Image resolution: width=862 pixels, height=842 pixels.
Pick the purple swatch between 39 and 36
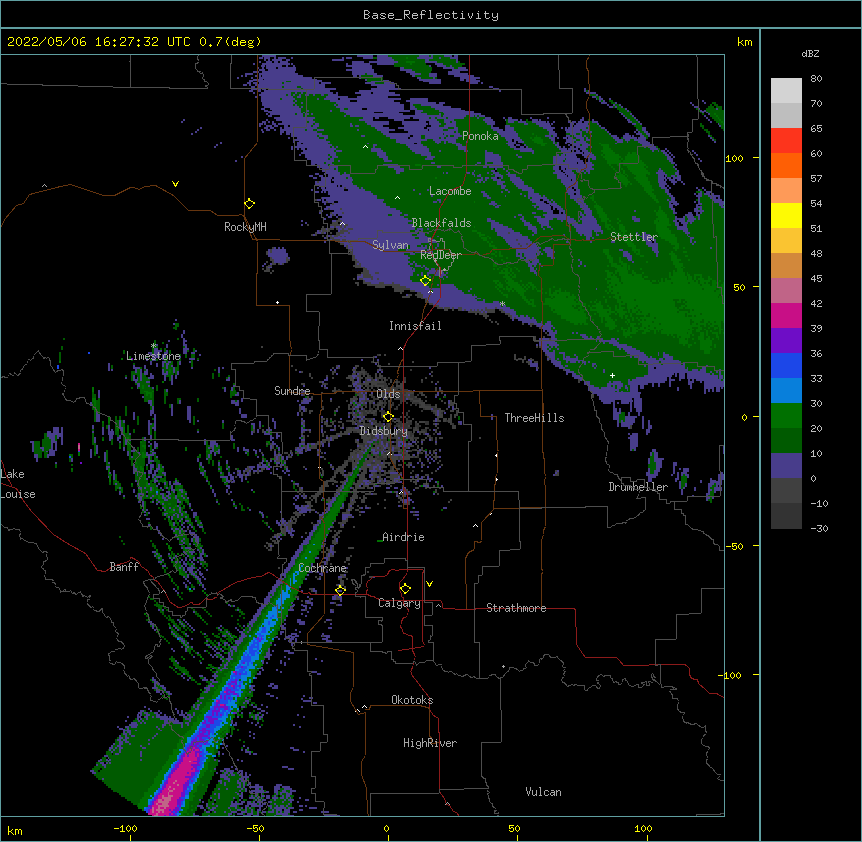click(x=786, y=340)
